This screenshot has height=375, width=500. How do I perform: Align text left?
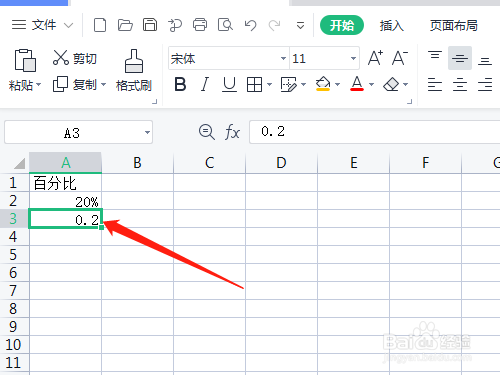[x=435, y=84]
